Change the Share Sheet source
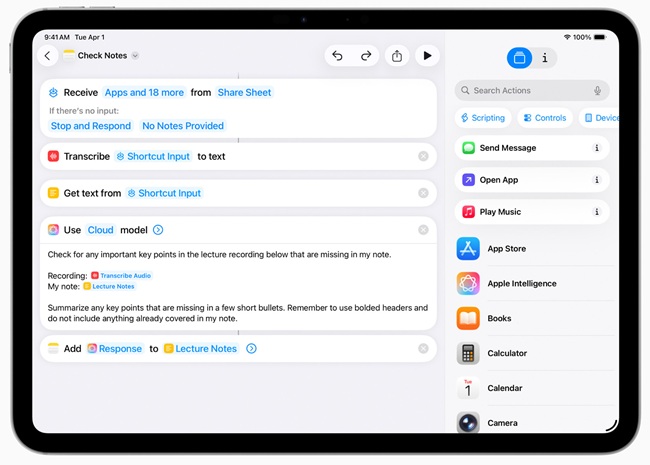The height and width of the screenshot is (465, 650). (245, 92)
